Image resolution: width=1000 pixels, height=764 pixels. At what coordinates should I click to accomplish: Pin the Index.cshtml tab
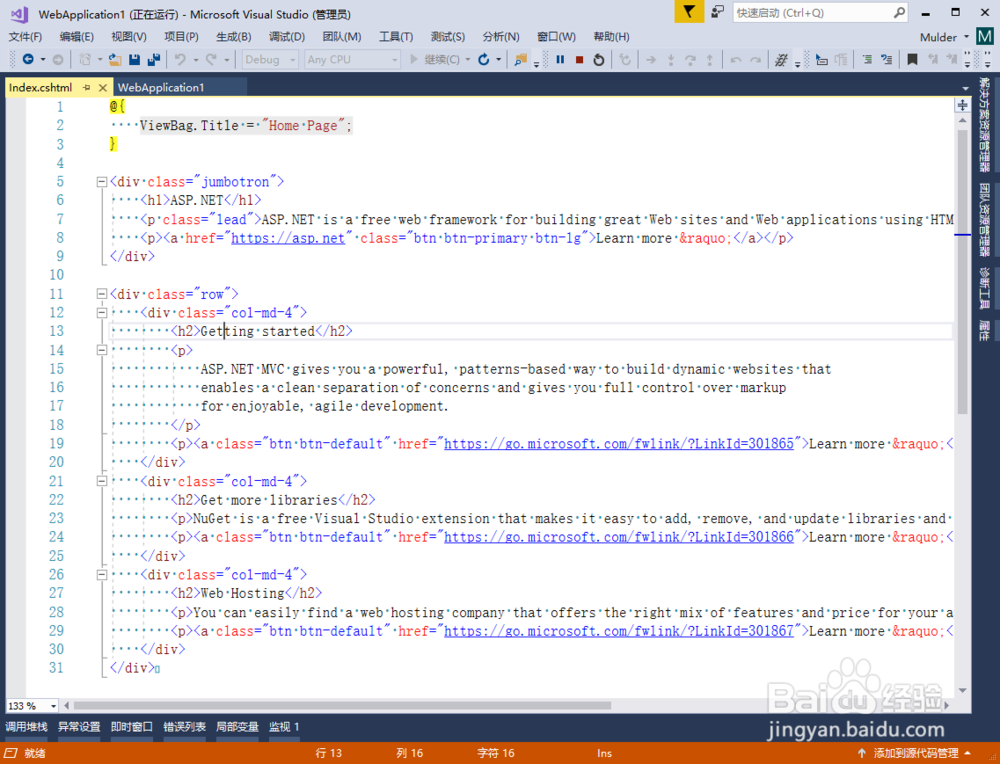[87, 87]
